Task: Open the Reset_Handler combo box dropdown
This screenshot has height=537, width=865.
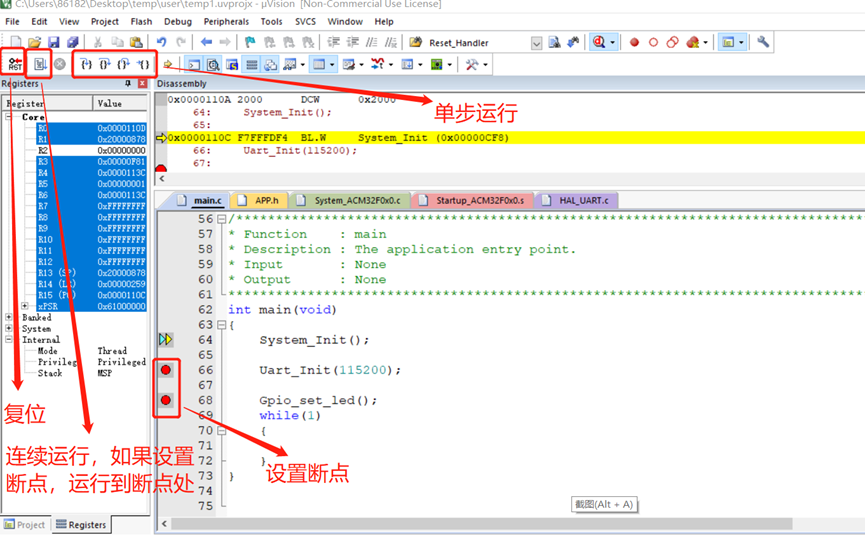Action: [536, 43]
